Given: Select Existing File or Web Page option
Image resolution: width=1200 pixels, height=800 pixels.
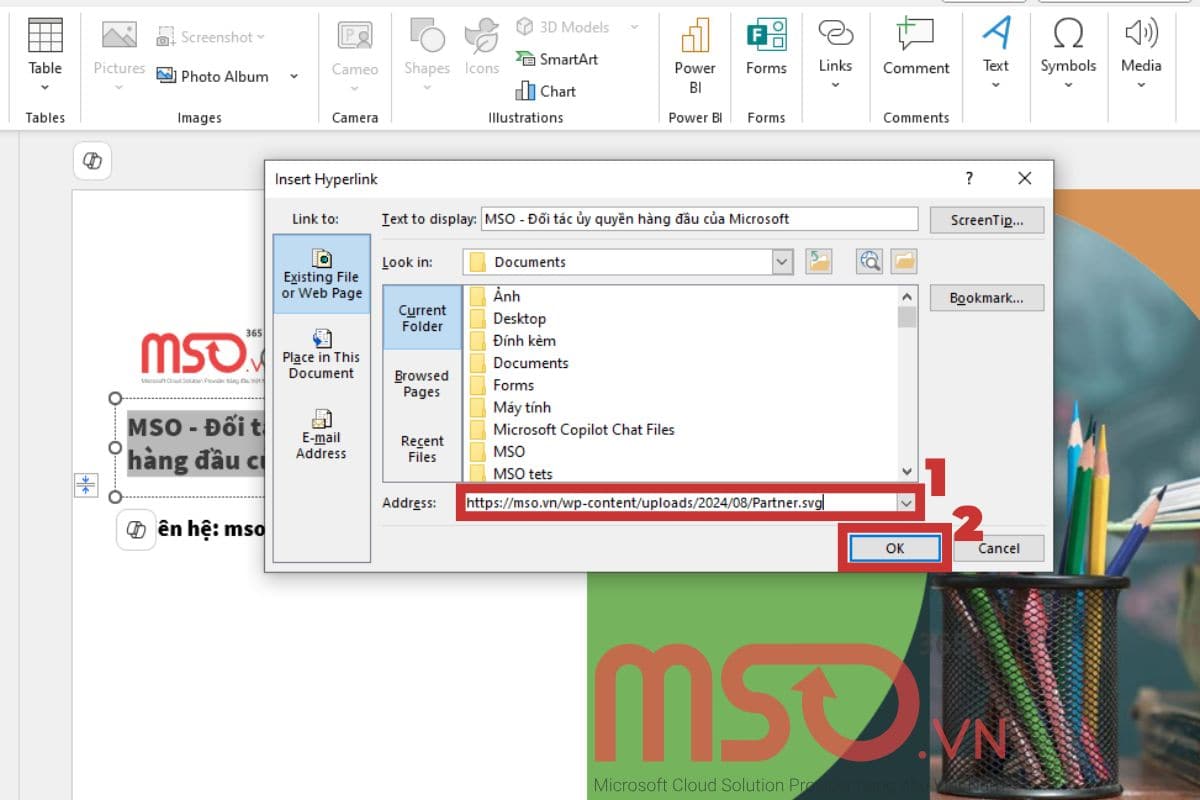Looking at the screenshot, I should (x=321, y=274).
